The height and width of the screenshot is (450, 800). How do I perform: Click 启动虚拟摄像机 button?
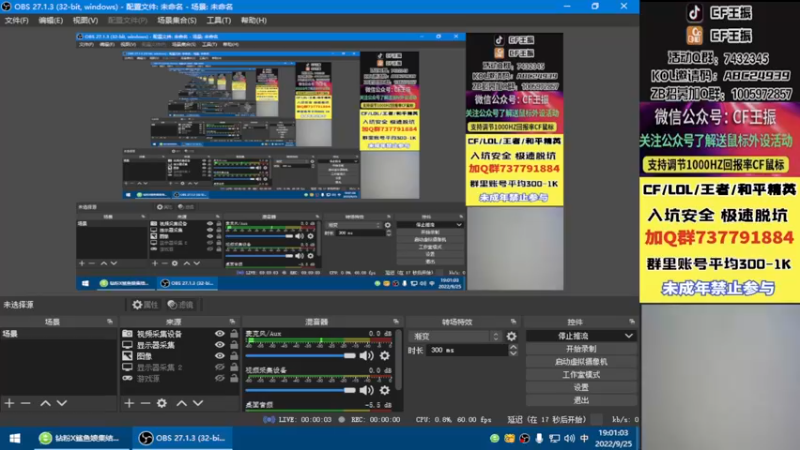[x=581, y=362]
